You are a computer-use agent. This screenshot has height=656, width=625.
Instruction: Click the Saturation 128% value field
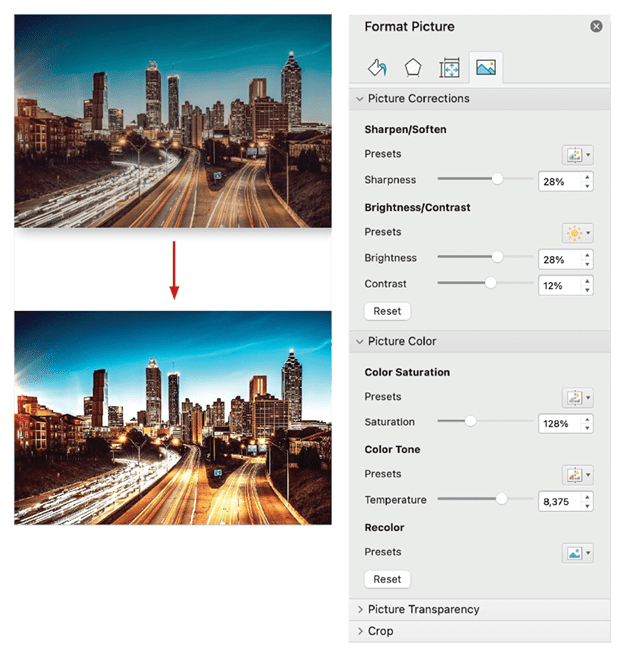tap(560, 424)
